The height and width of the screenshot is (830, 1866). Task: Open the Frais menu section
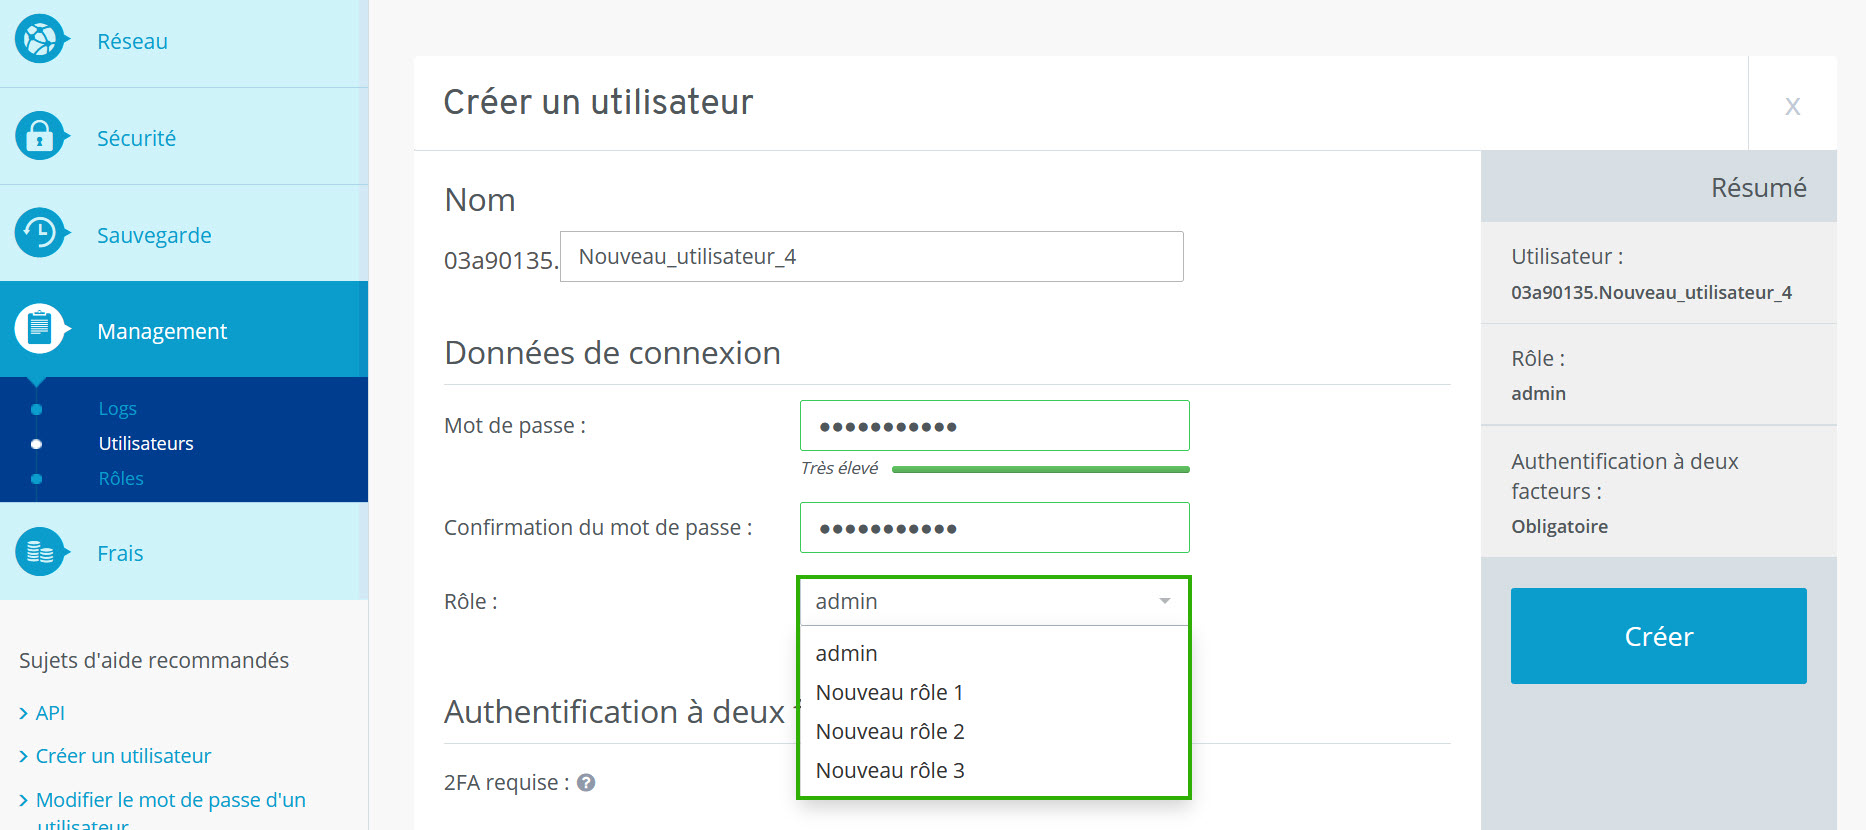[x=184, y=552]
